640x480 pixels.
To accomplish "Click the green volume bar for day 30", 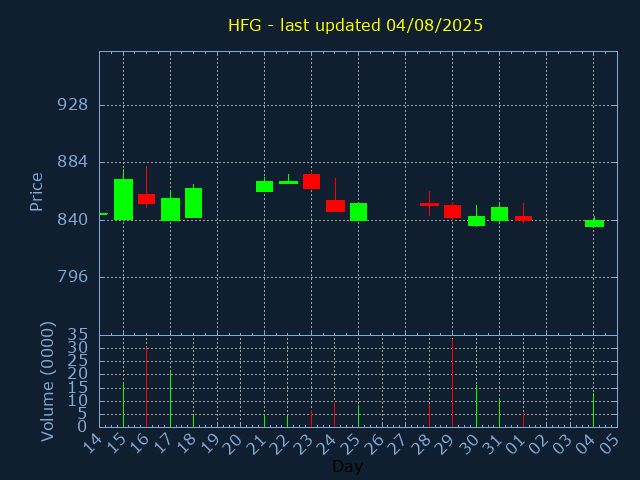I will coord(476,406).
